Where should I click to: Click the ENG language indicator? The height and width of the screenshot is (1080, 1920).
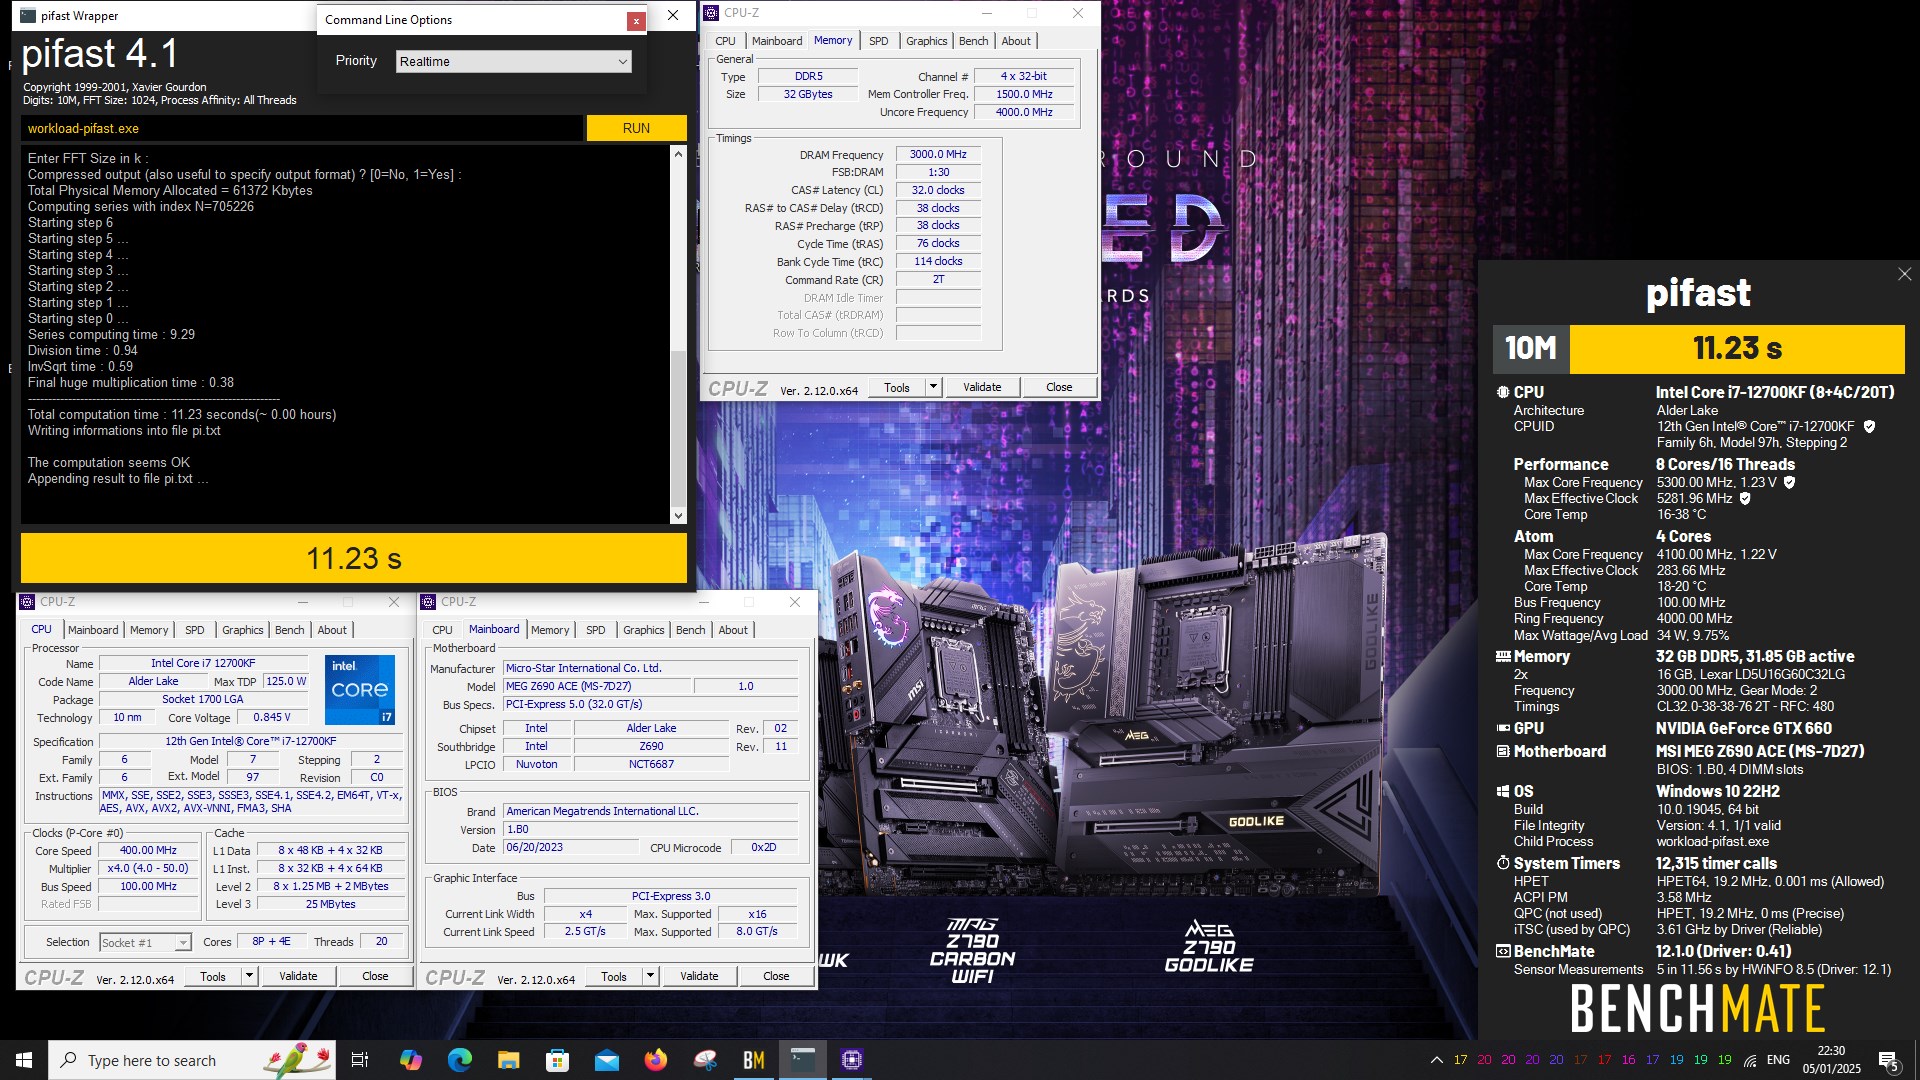pyautogui.click(x=1778, y=1060)
